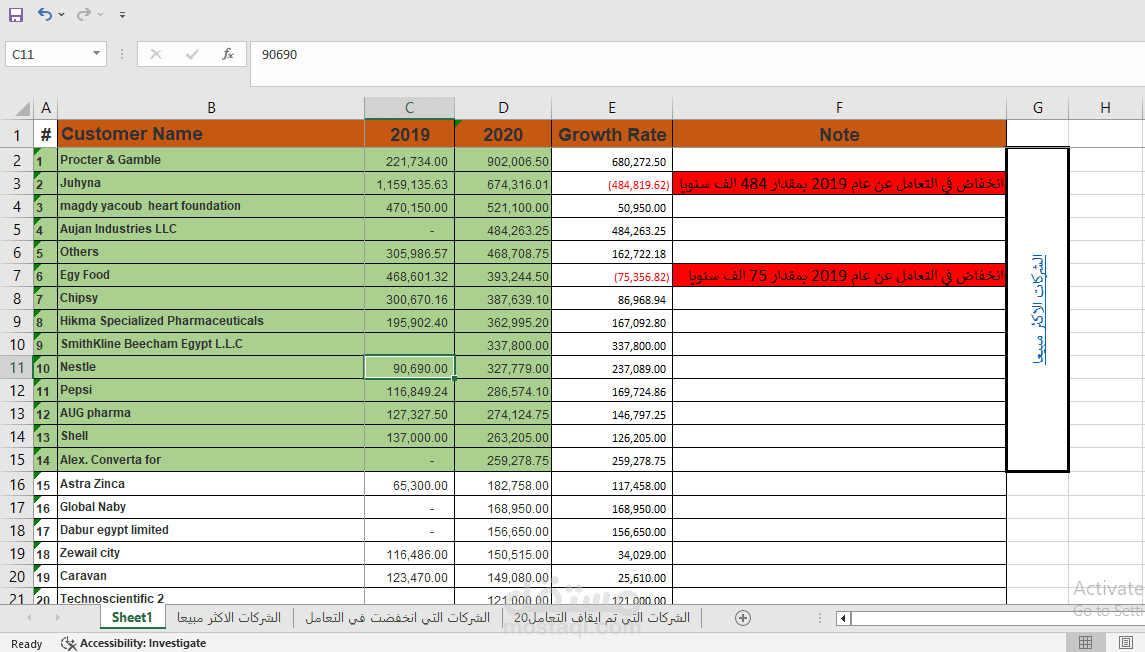Click the 2020 column header cell
Image resolution: width=1145 pixels, height=652 pixels.
point(503,134)
